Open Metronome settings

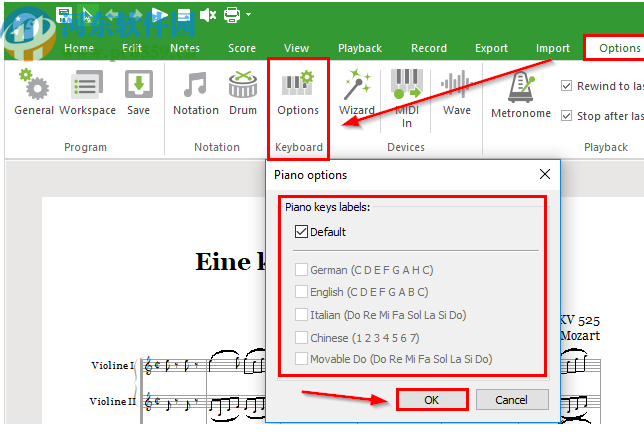(x=521, y=94)
